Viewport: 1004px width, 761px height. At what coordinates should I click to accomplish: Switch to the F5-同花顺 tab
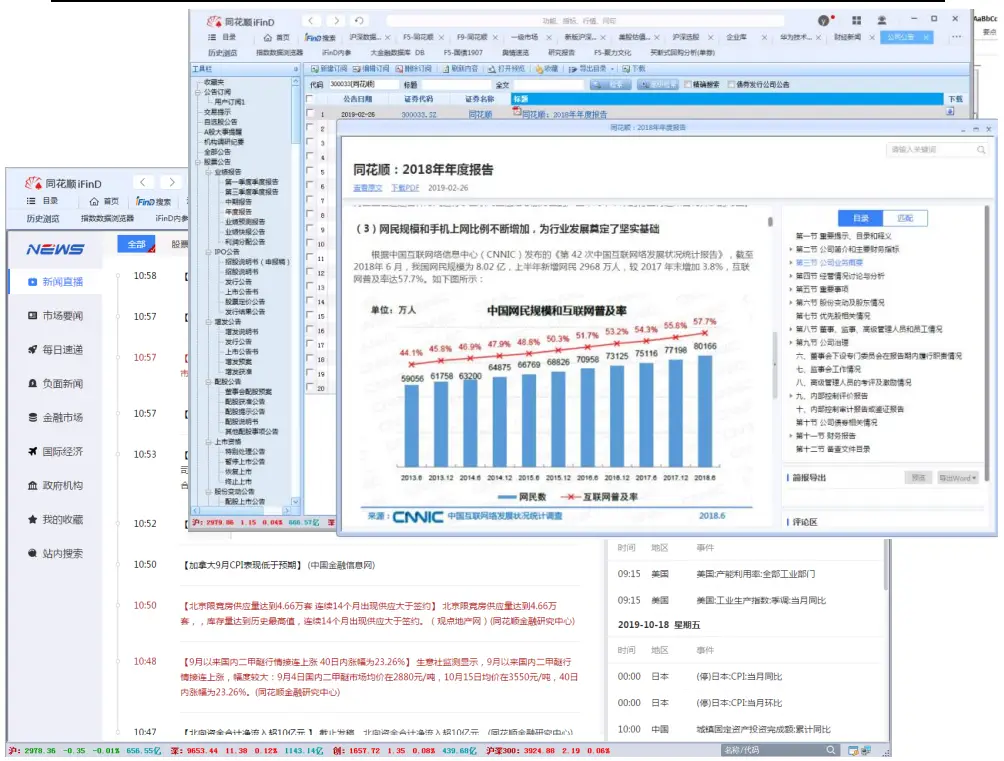pyautogui.click(x=418, y=37)
